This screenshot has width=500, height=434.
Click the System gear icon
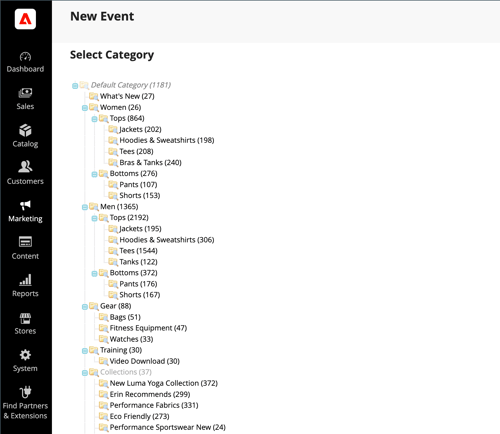coord(25,355)
